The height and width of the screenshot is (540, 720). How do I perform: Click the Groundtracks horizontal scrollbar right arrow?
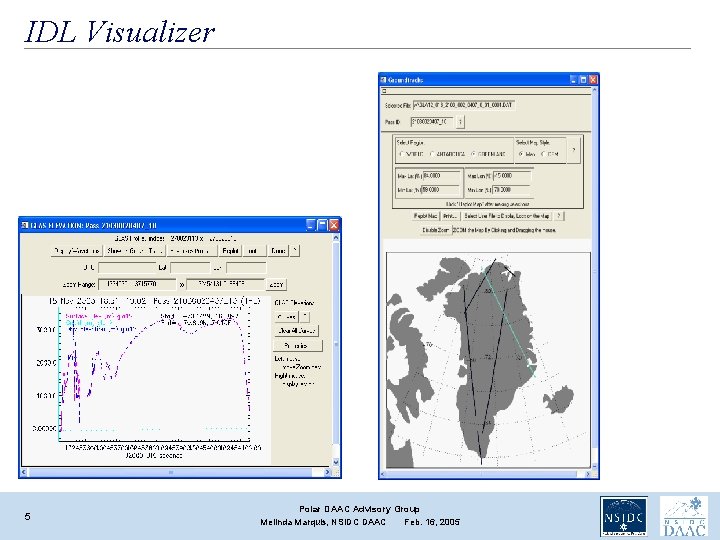pos(588,474)
